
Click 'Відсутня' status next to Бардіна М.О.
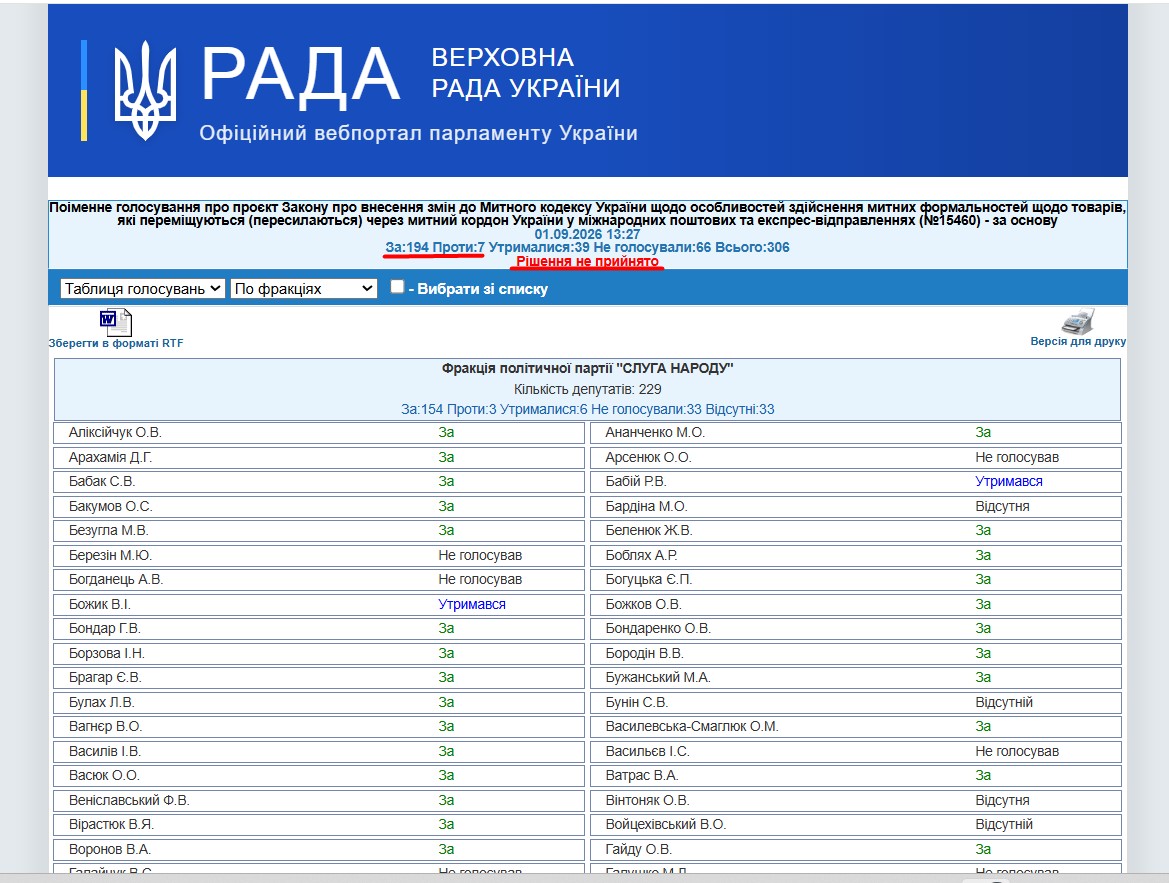[x=1002, y=506]
